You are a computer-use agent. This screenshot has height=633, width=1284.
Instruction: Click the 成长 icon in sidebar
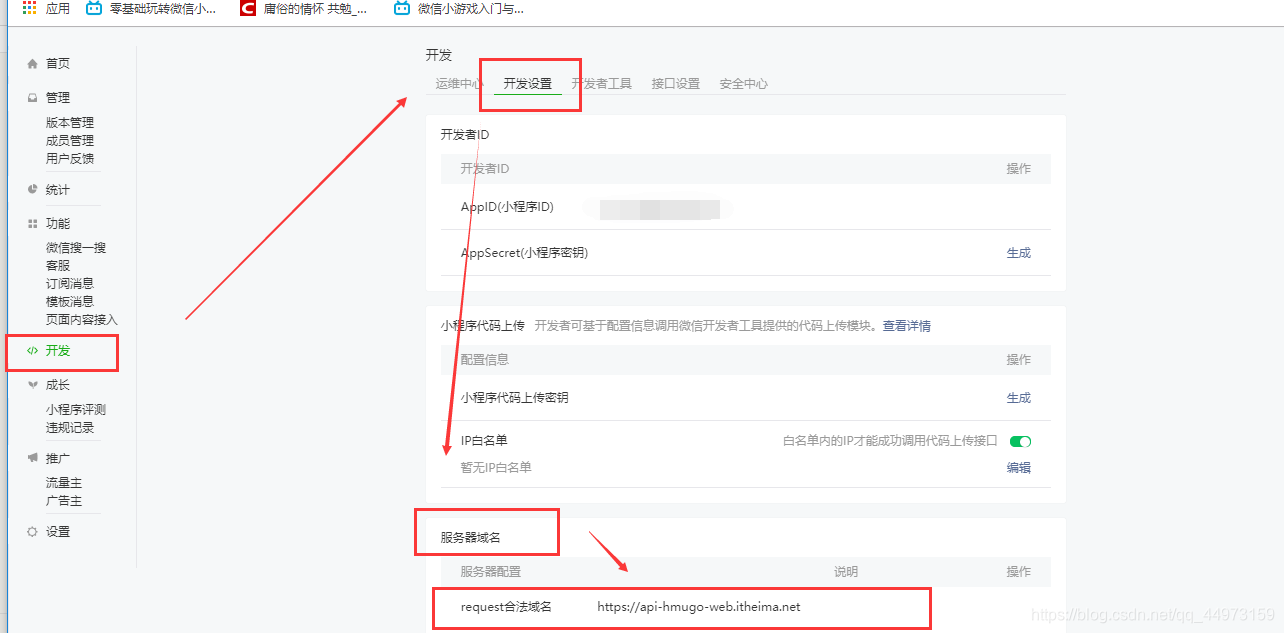point(32,385)
